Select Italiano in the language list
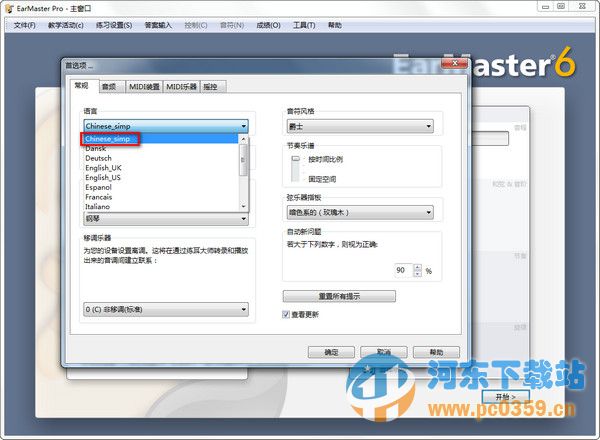 [x=161, y=207]
